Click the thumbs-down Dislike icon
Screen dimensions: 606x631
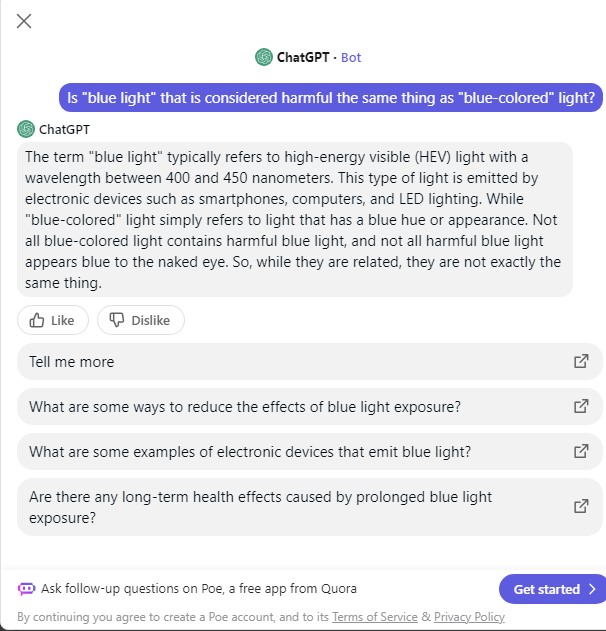point(117,320)
